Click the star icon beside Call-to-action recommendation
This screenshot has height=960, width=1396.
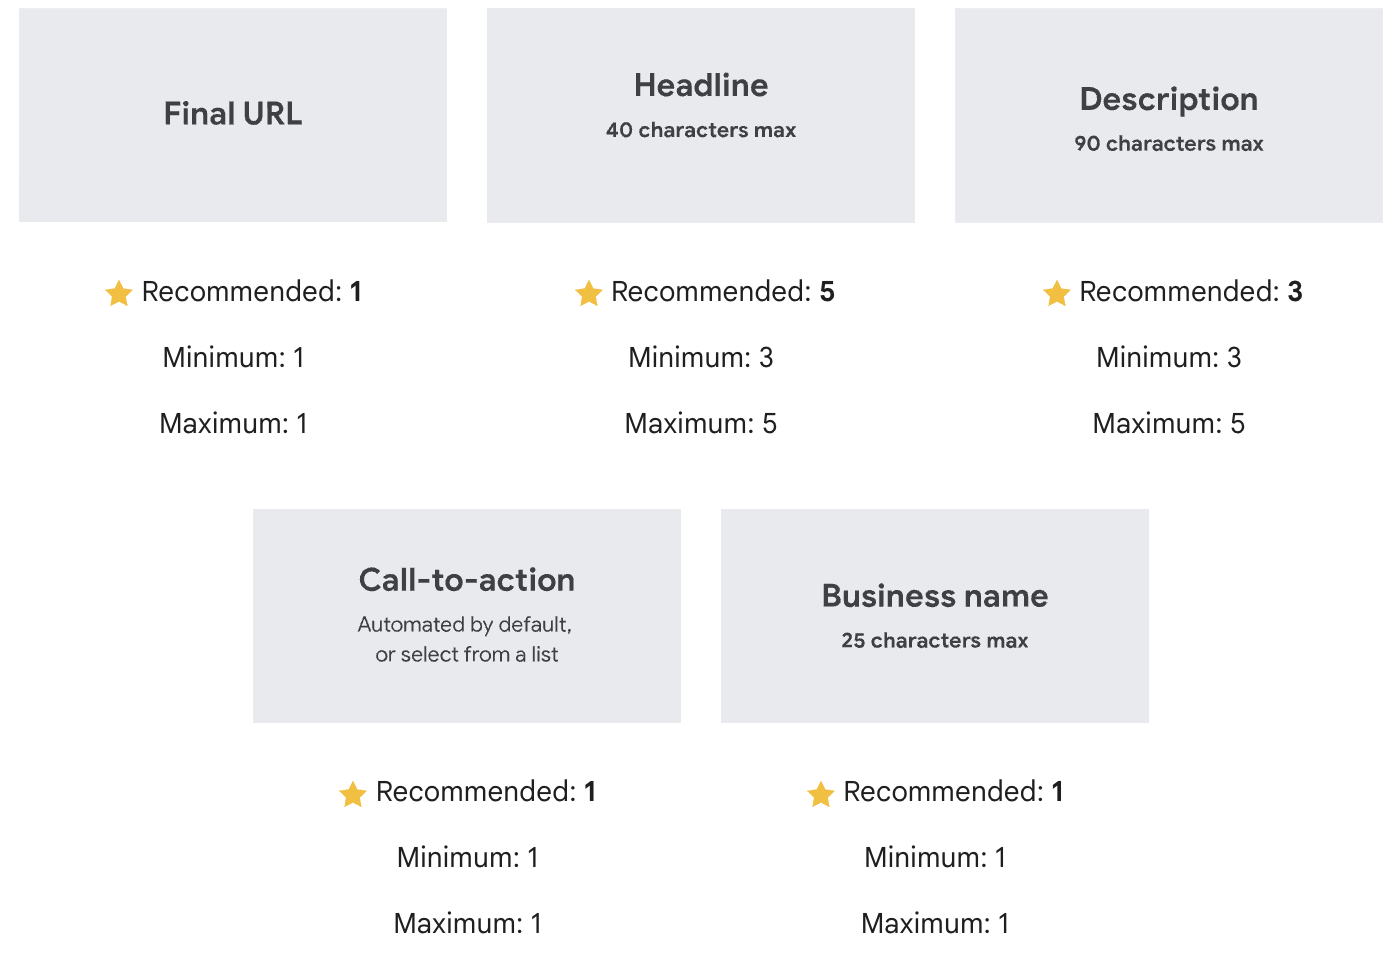click(x=353, y=794)
